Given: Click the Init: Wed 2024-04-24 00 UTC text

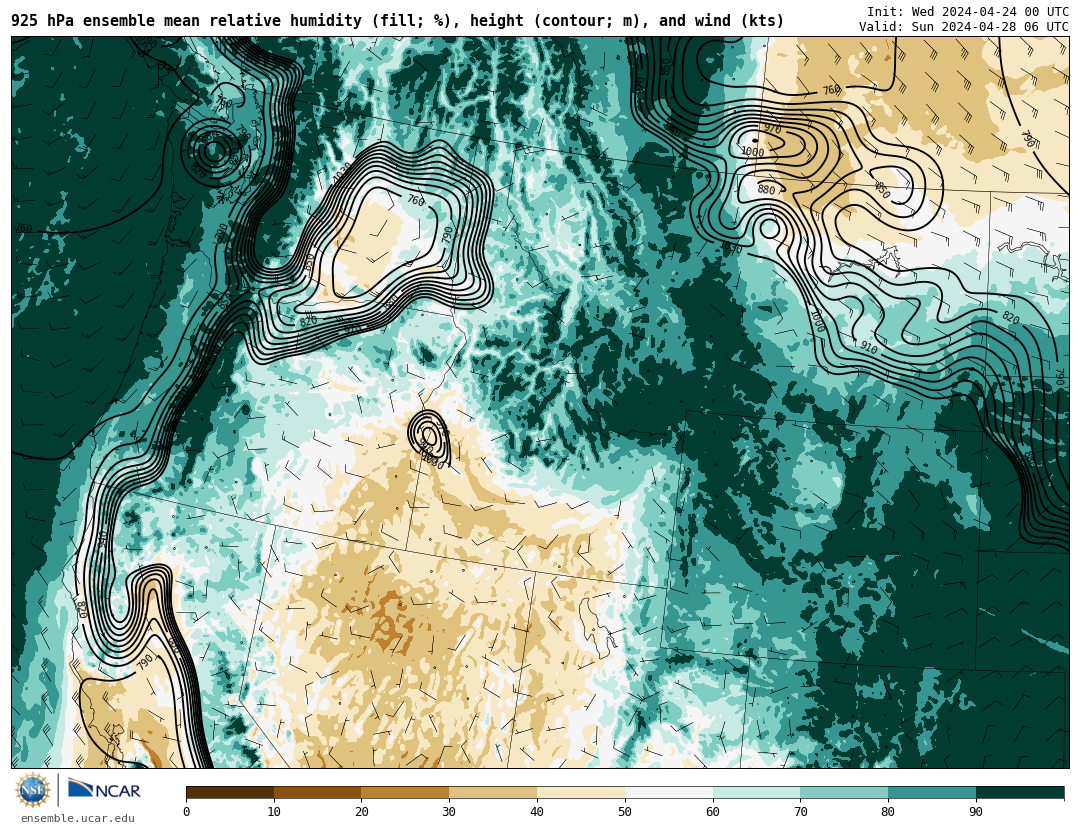Looking at the screenshot, I should point(968,11).
